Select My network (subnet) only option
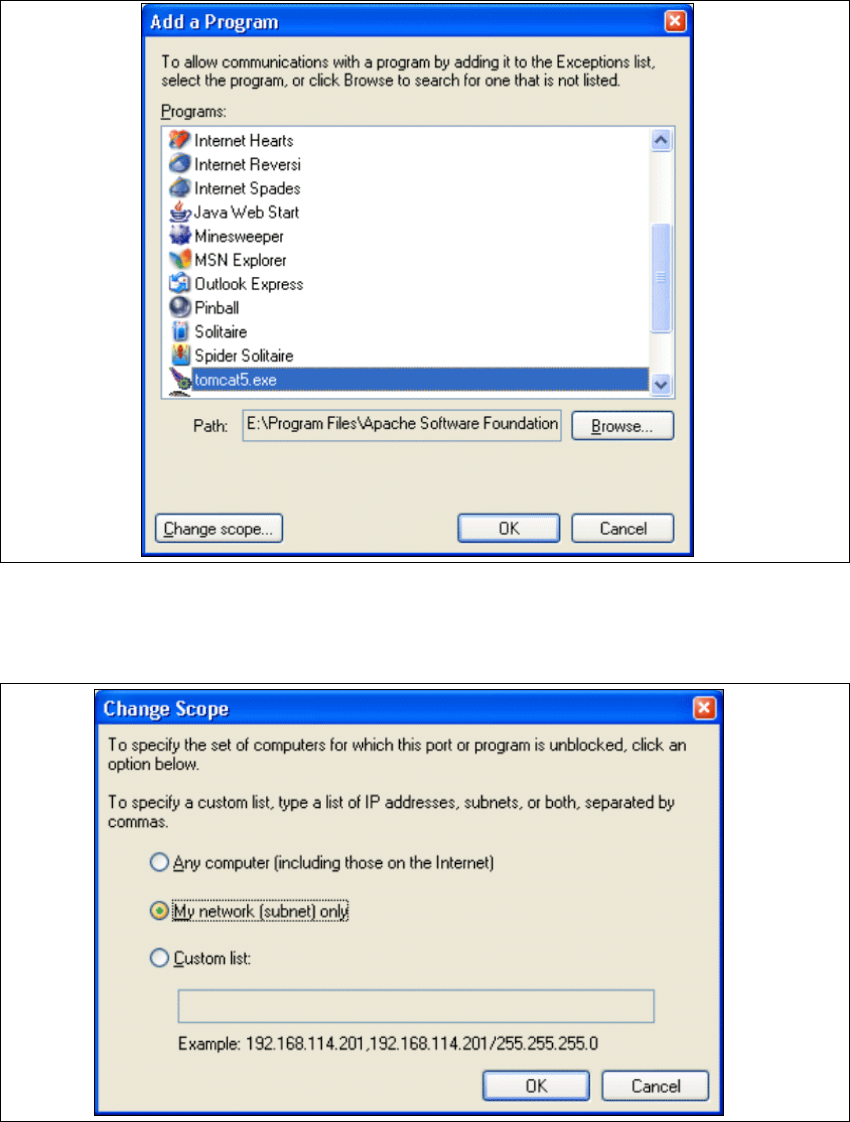The height and width of the screenshot is (1122, 850). pos(159,911)
